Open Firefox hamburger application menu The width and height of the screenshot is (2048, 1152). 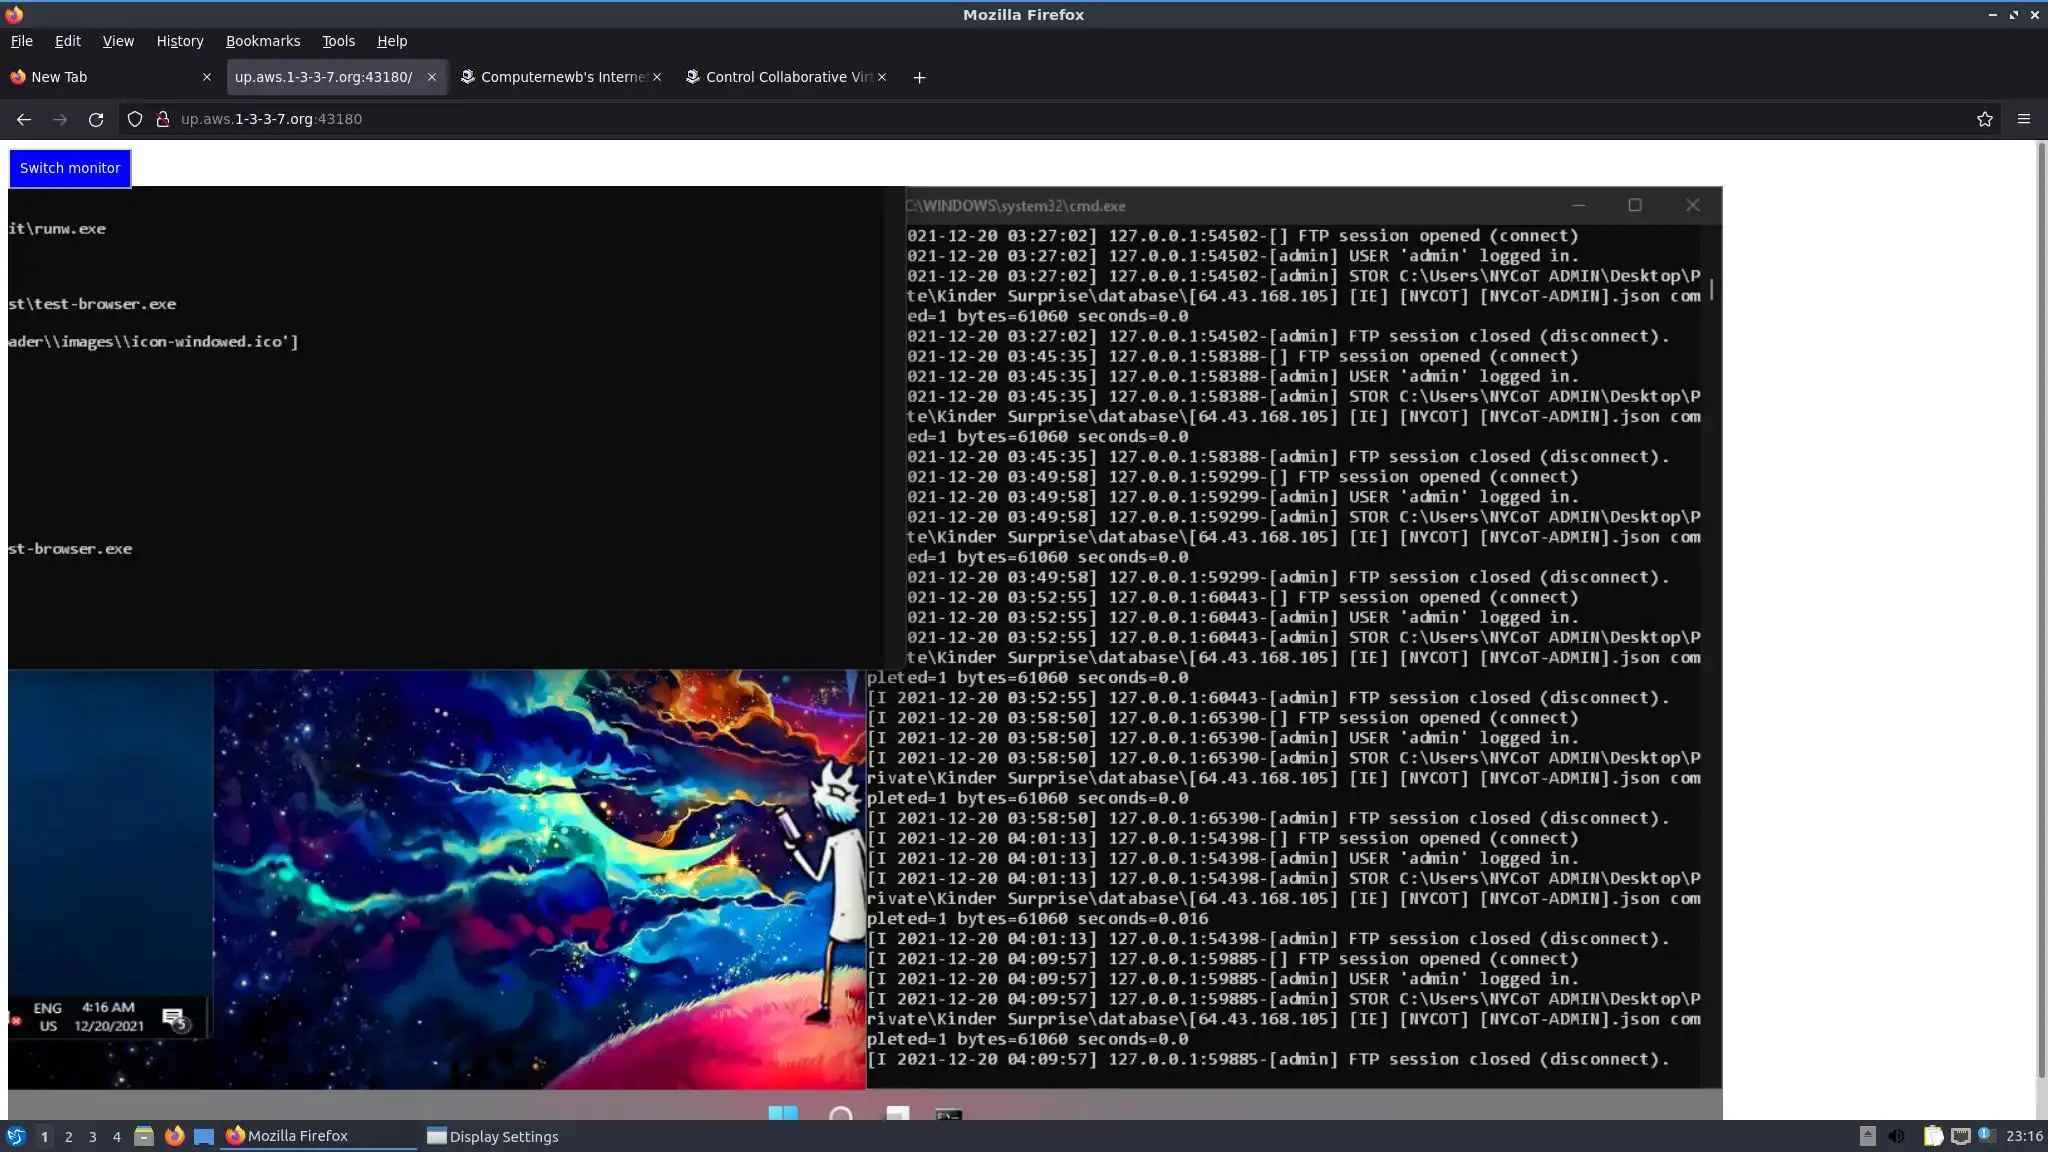(2023, 119)
